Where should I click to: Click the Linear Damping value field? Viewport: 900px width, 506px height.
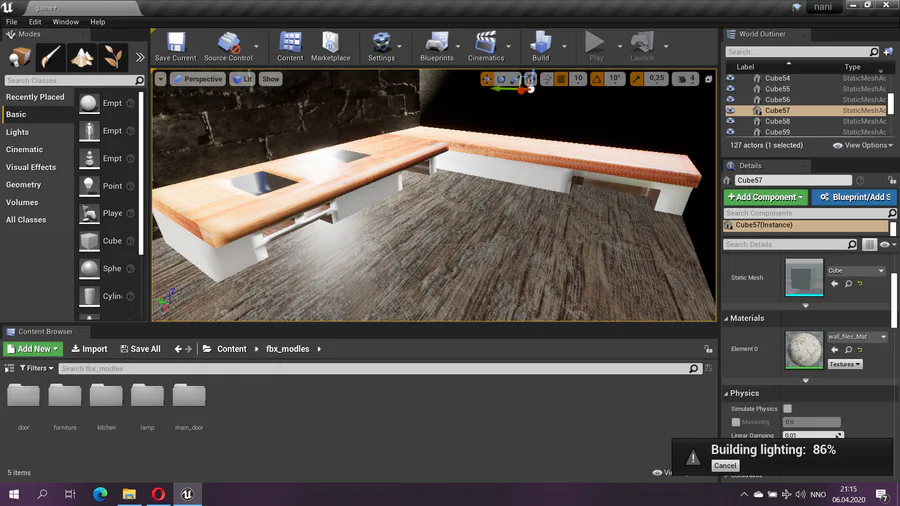[813, 435]
